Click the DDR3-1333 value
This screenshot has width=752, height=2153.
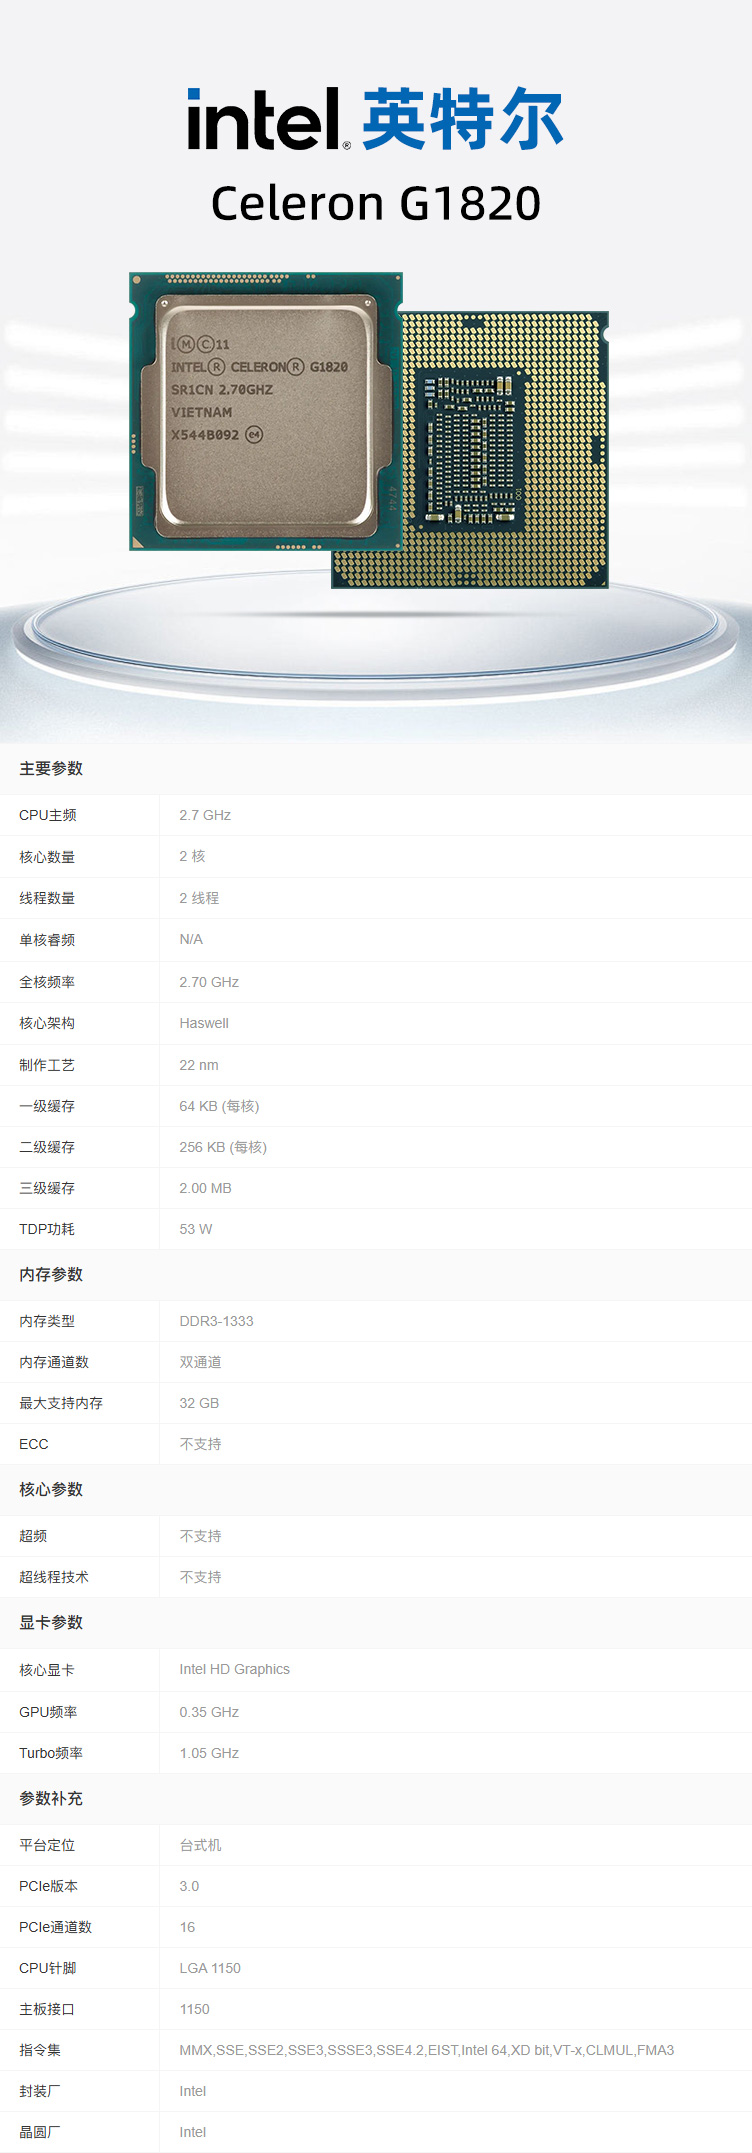(x=216, y=1321)
